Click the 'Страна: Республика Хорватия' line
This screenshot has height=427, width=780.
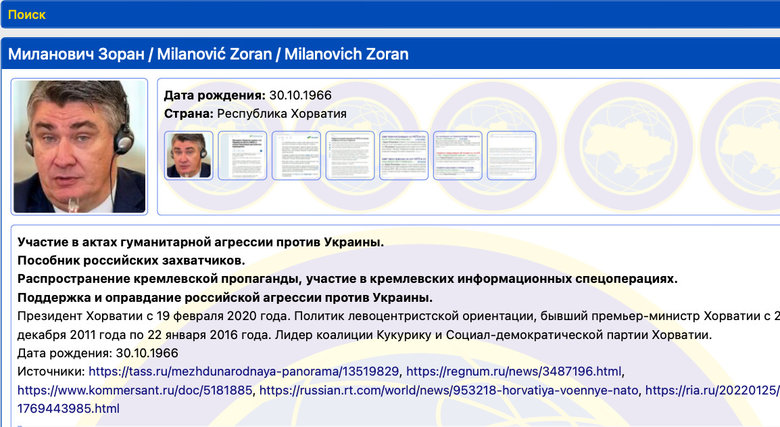[x=255, y=113]
